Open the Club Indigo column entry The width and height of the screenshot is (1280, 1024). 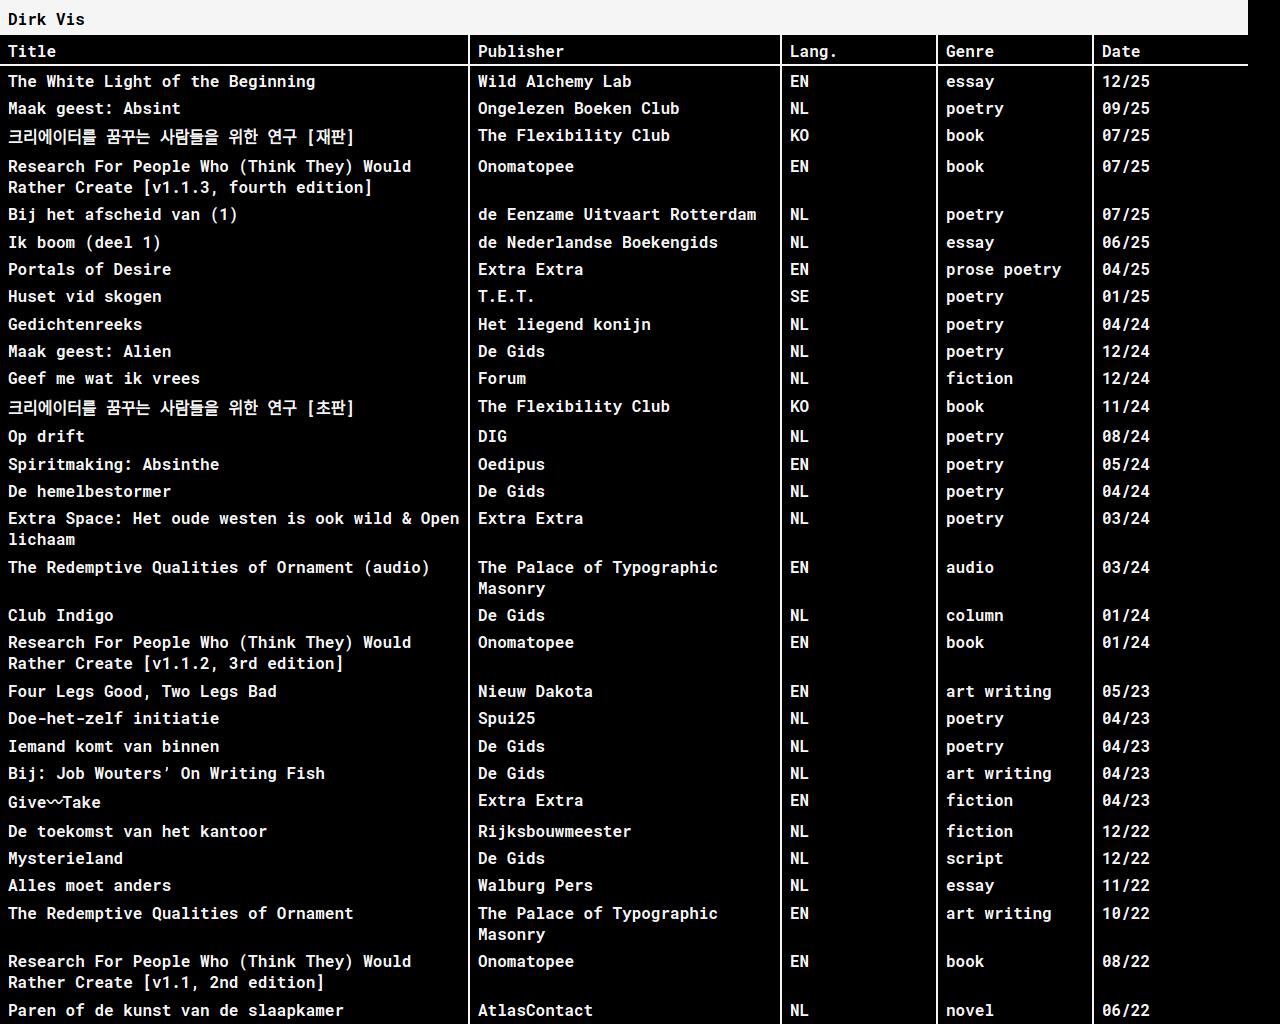60,616
